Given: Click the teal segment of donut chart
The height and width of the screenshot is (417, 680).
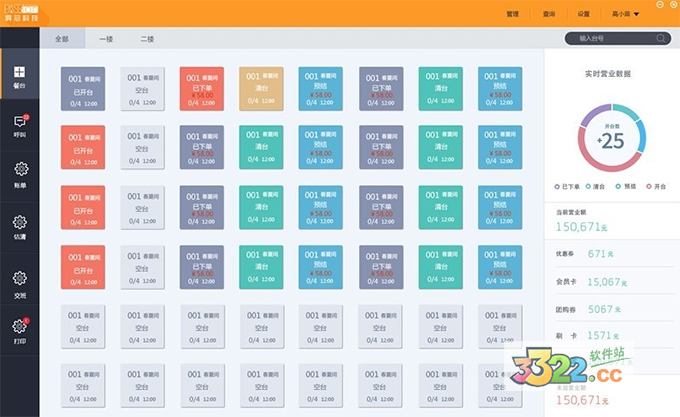Looking at the screenshot, I should click(x=627, y=110).
